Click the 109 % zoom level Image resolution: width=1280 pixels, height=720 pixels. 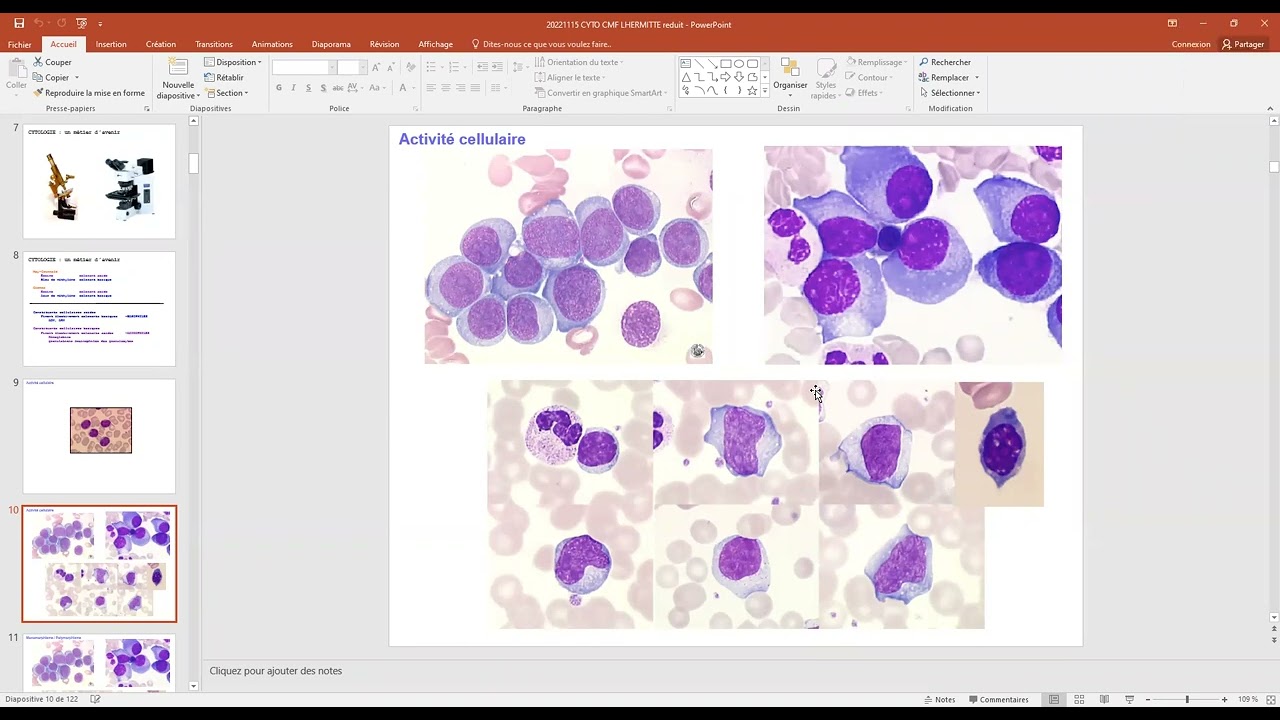tap(1248, 700)
